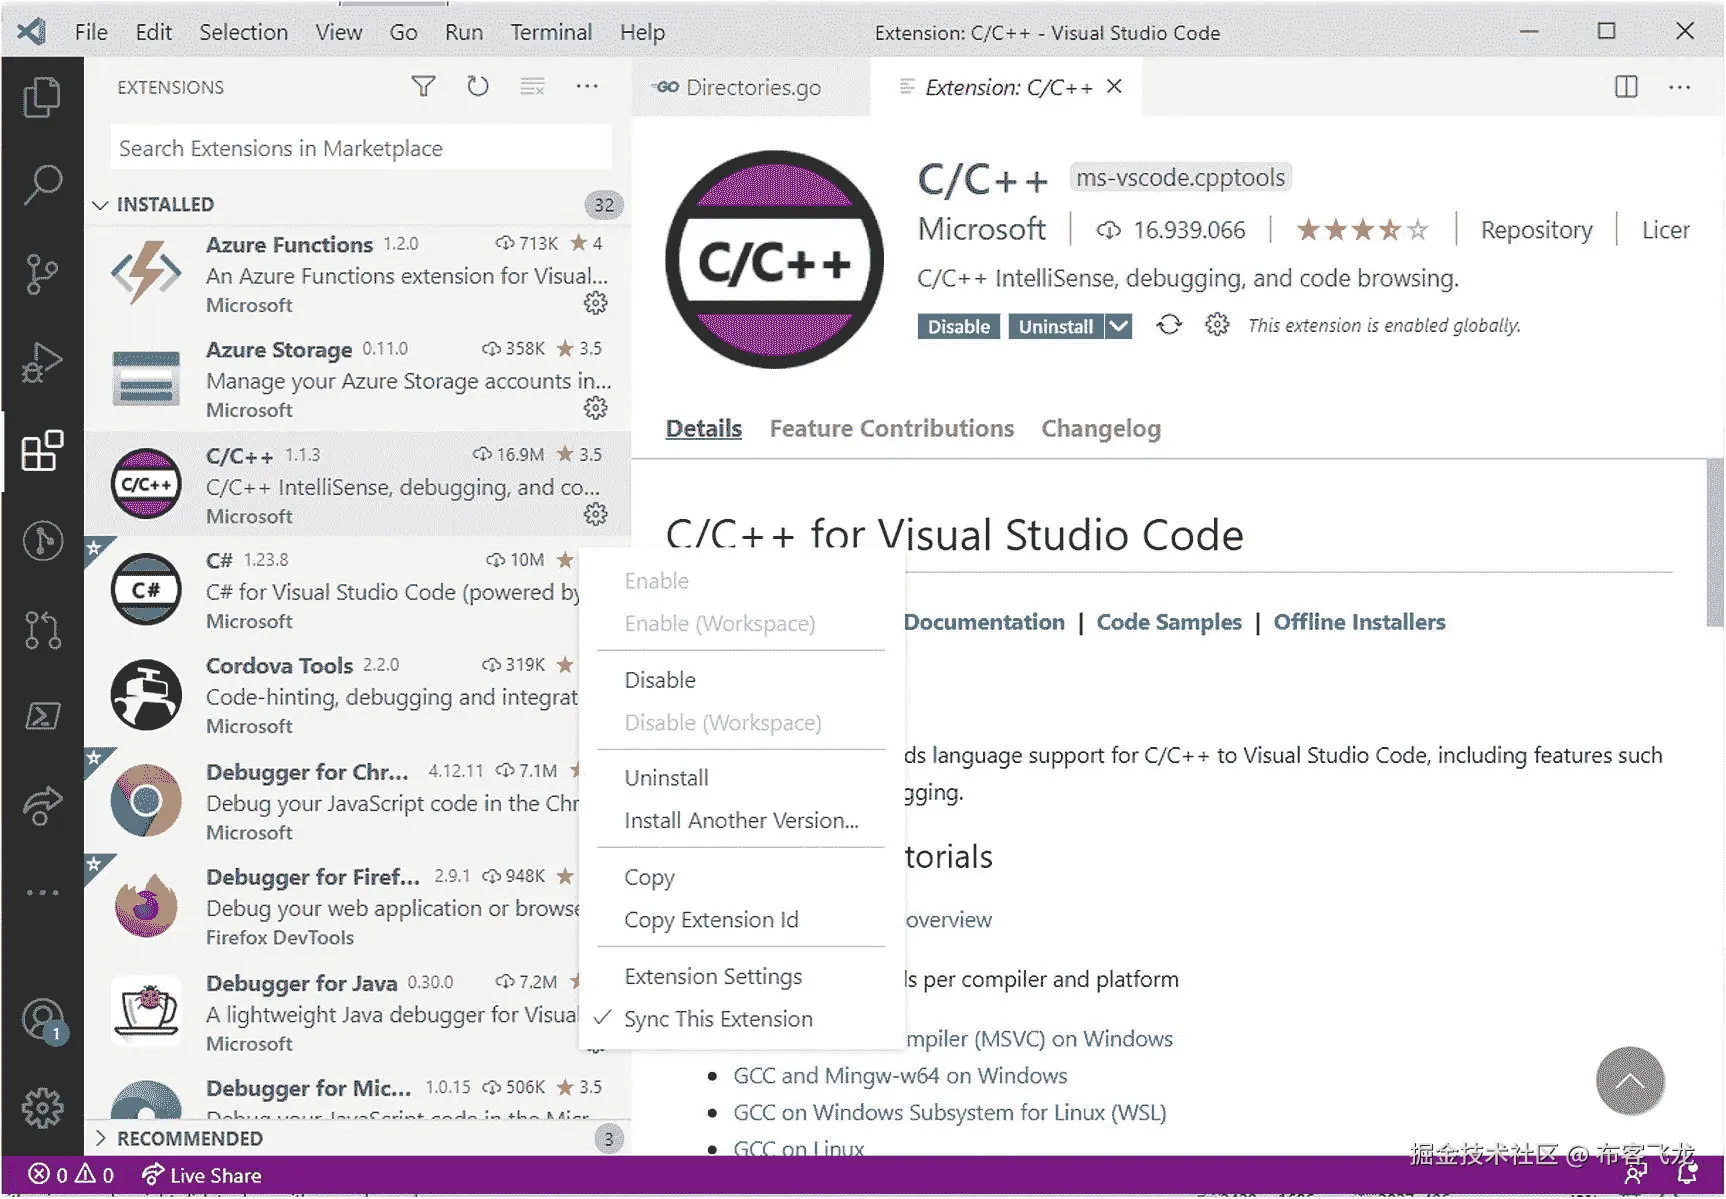1726x1199 pixels.
Task: Filter extensions with the funnel icon
Action: click(x=423, y=87)
